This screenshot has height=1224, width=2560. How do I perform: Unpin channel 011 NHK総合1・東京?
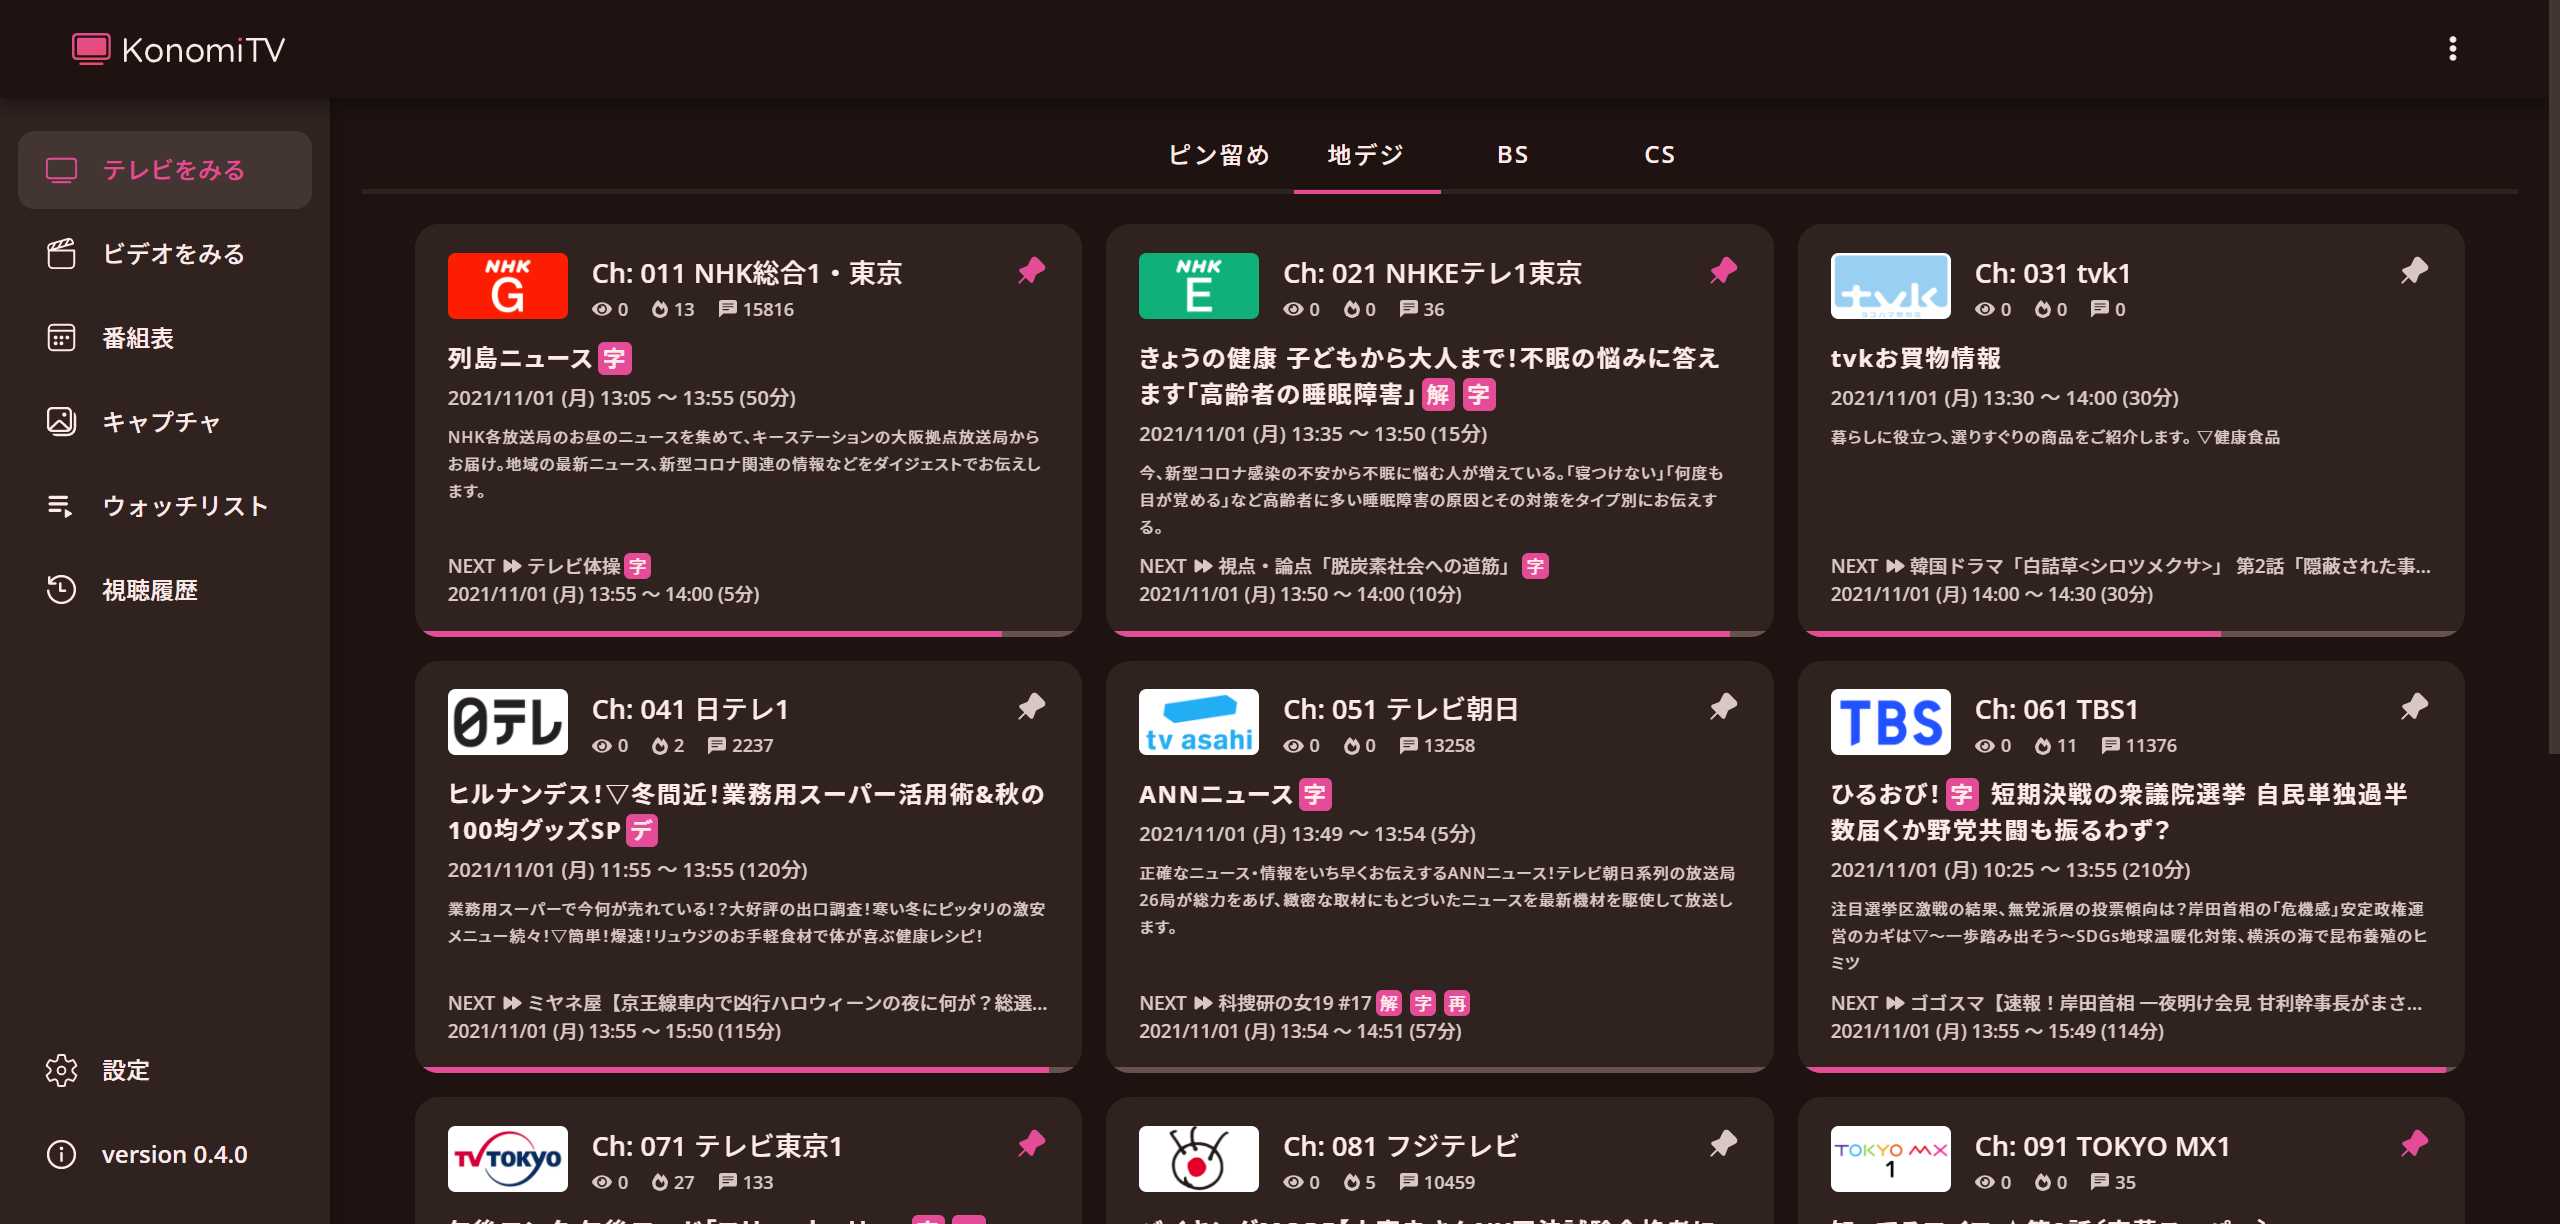click(x=1031, y=271)
